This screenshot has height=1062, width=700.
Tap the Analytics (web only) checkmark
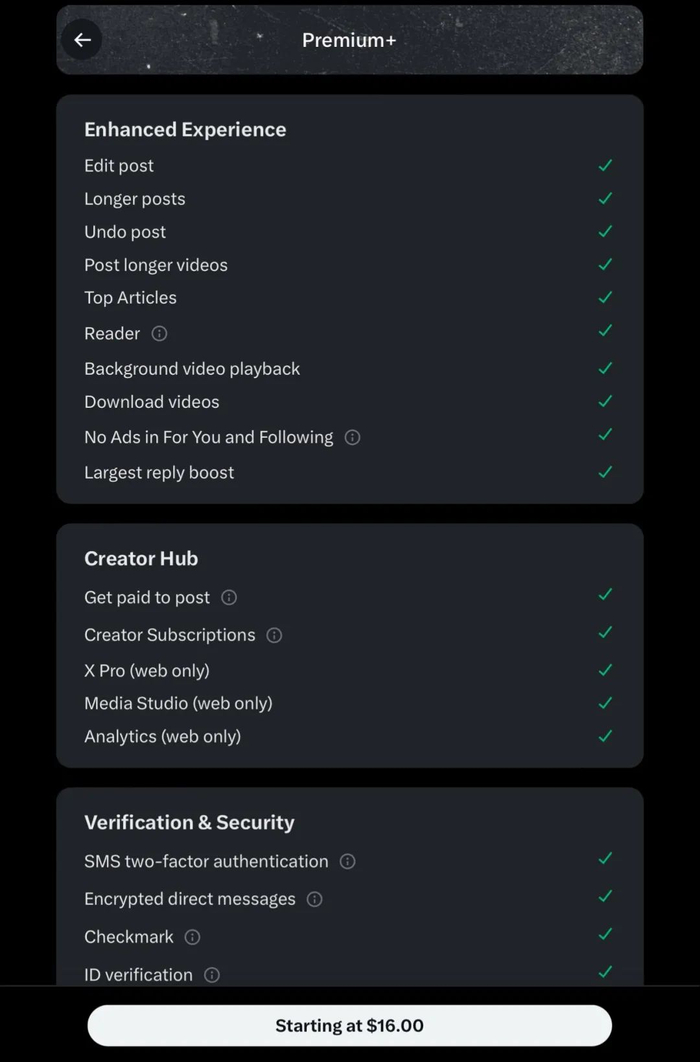tap(605, 736)
